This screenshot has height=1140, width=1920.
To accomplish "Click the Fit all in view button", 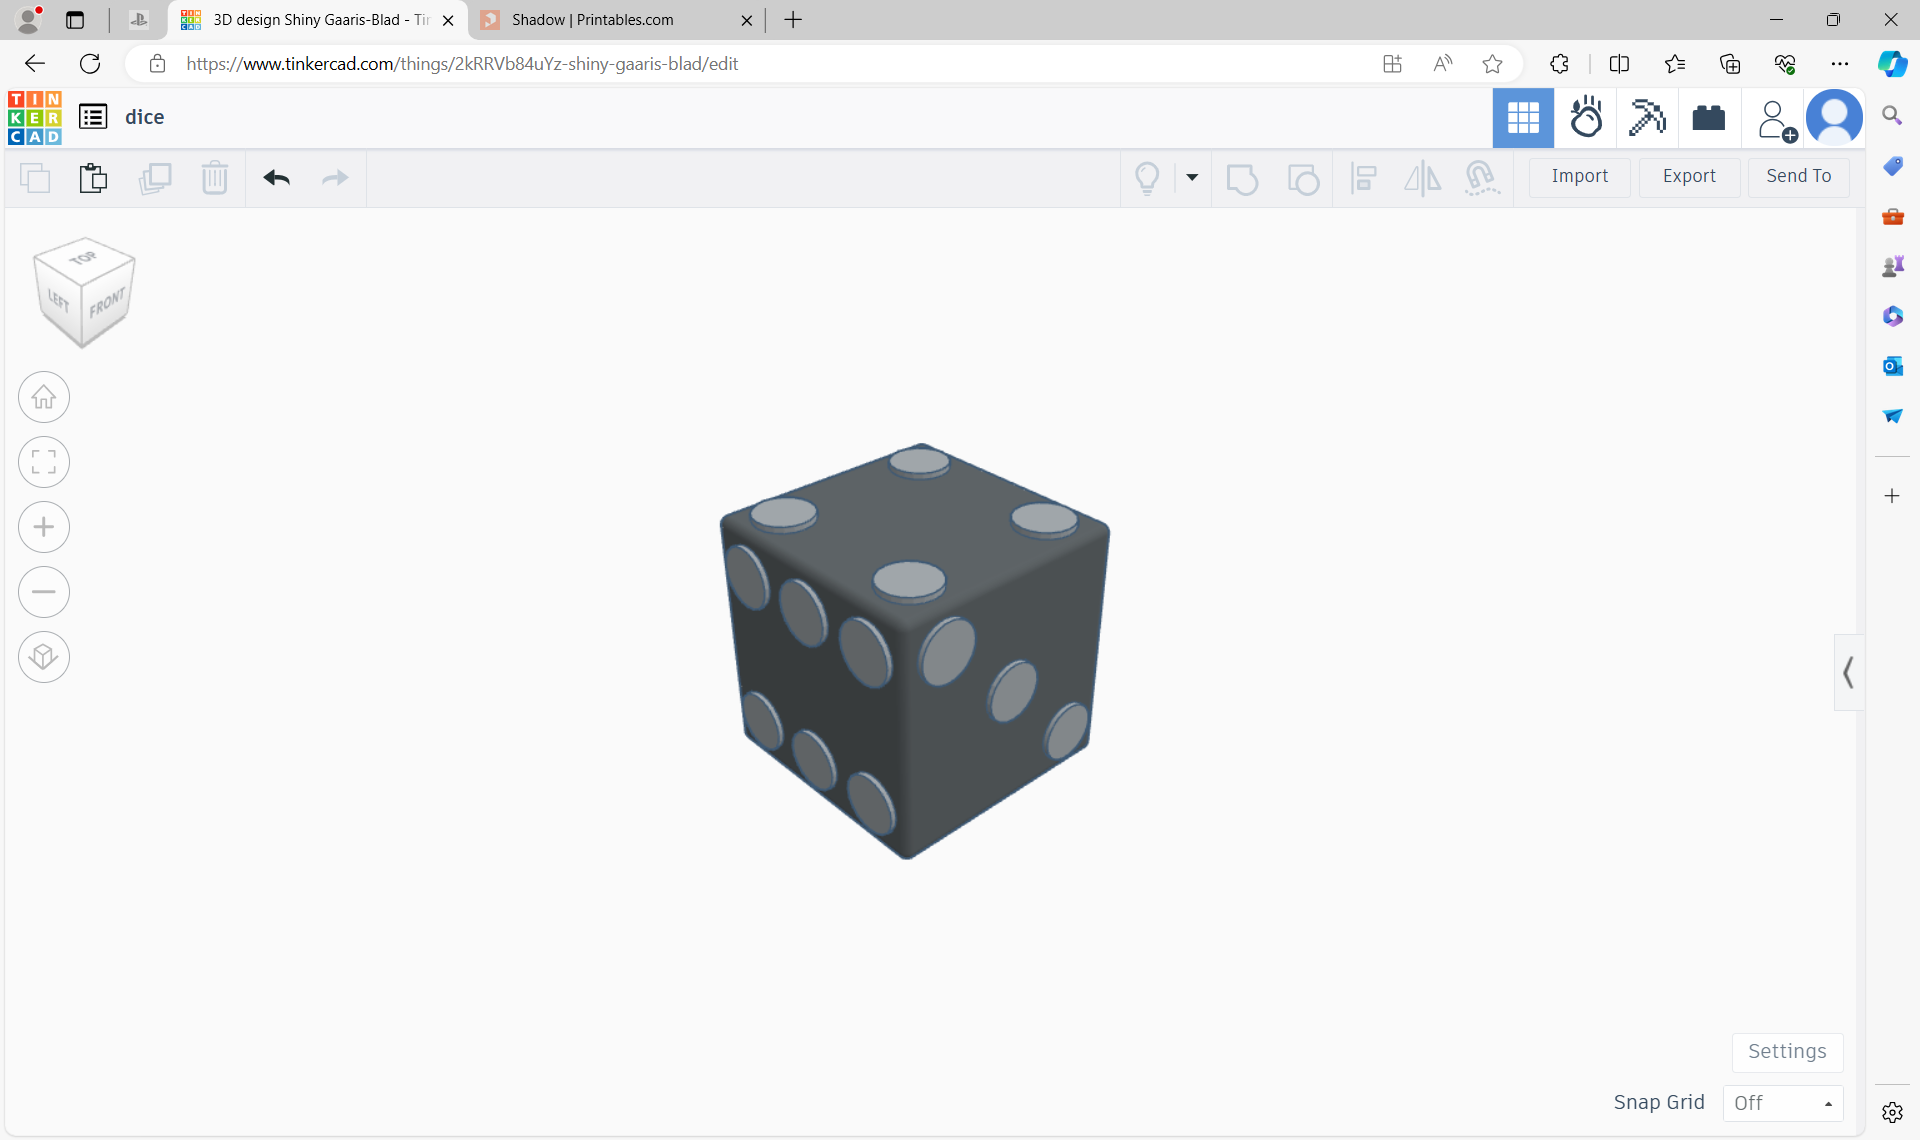I will [x=44, y=462].
